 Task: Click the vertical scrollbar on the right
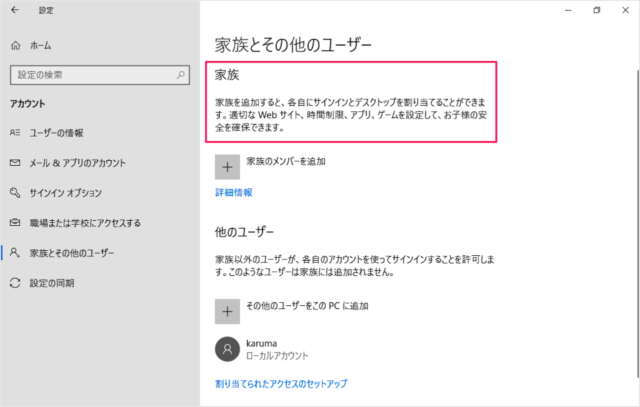point(634,200)
